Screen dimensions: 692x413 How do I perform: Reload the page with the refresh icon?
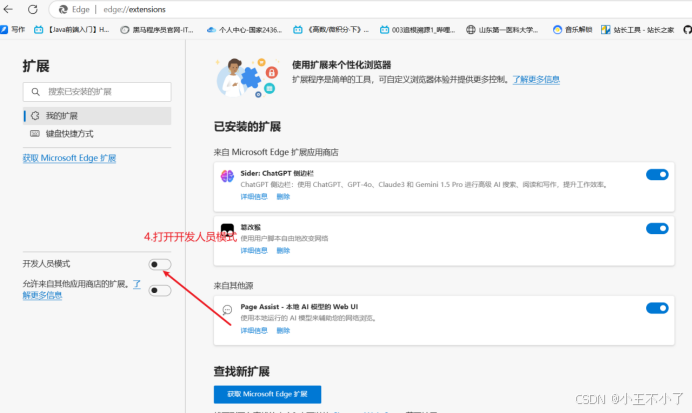point(33,9)
